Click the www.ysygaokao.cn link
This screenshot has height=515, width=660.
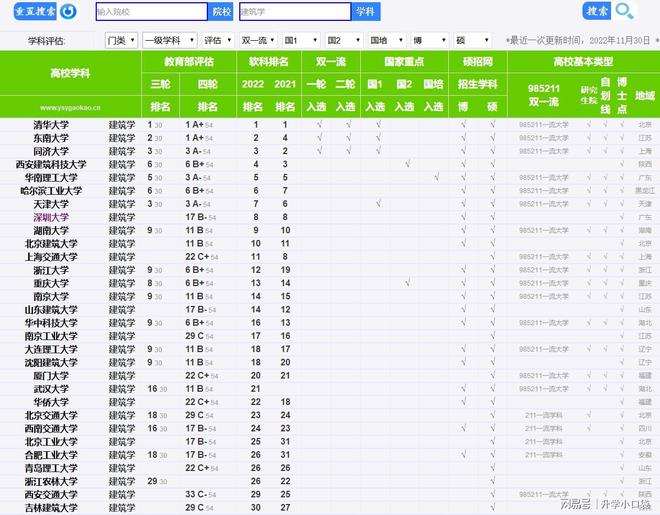pos(70,108)
